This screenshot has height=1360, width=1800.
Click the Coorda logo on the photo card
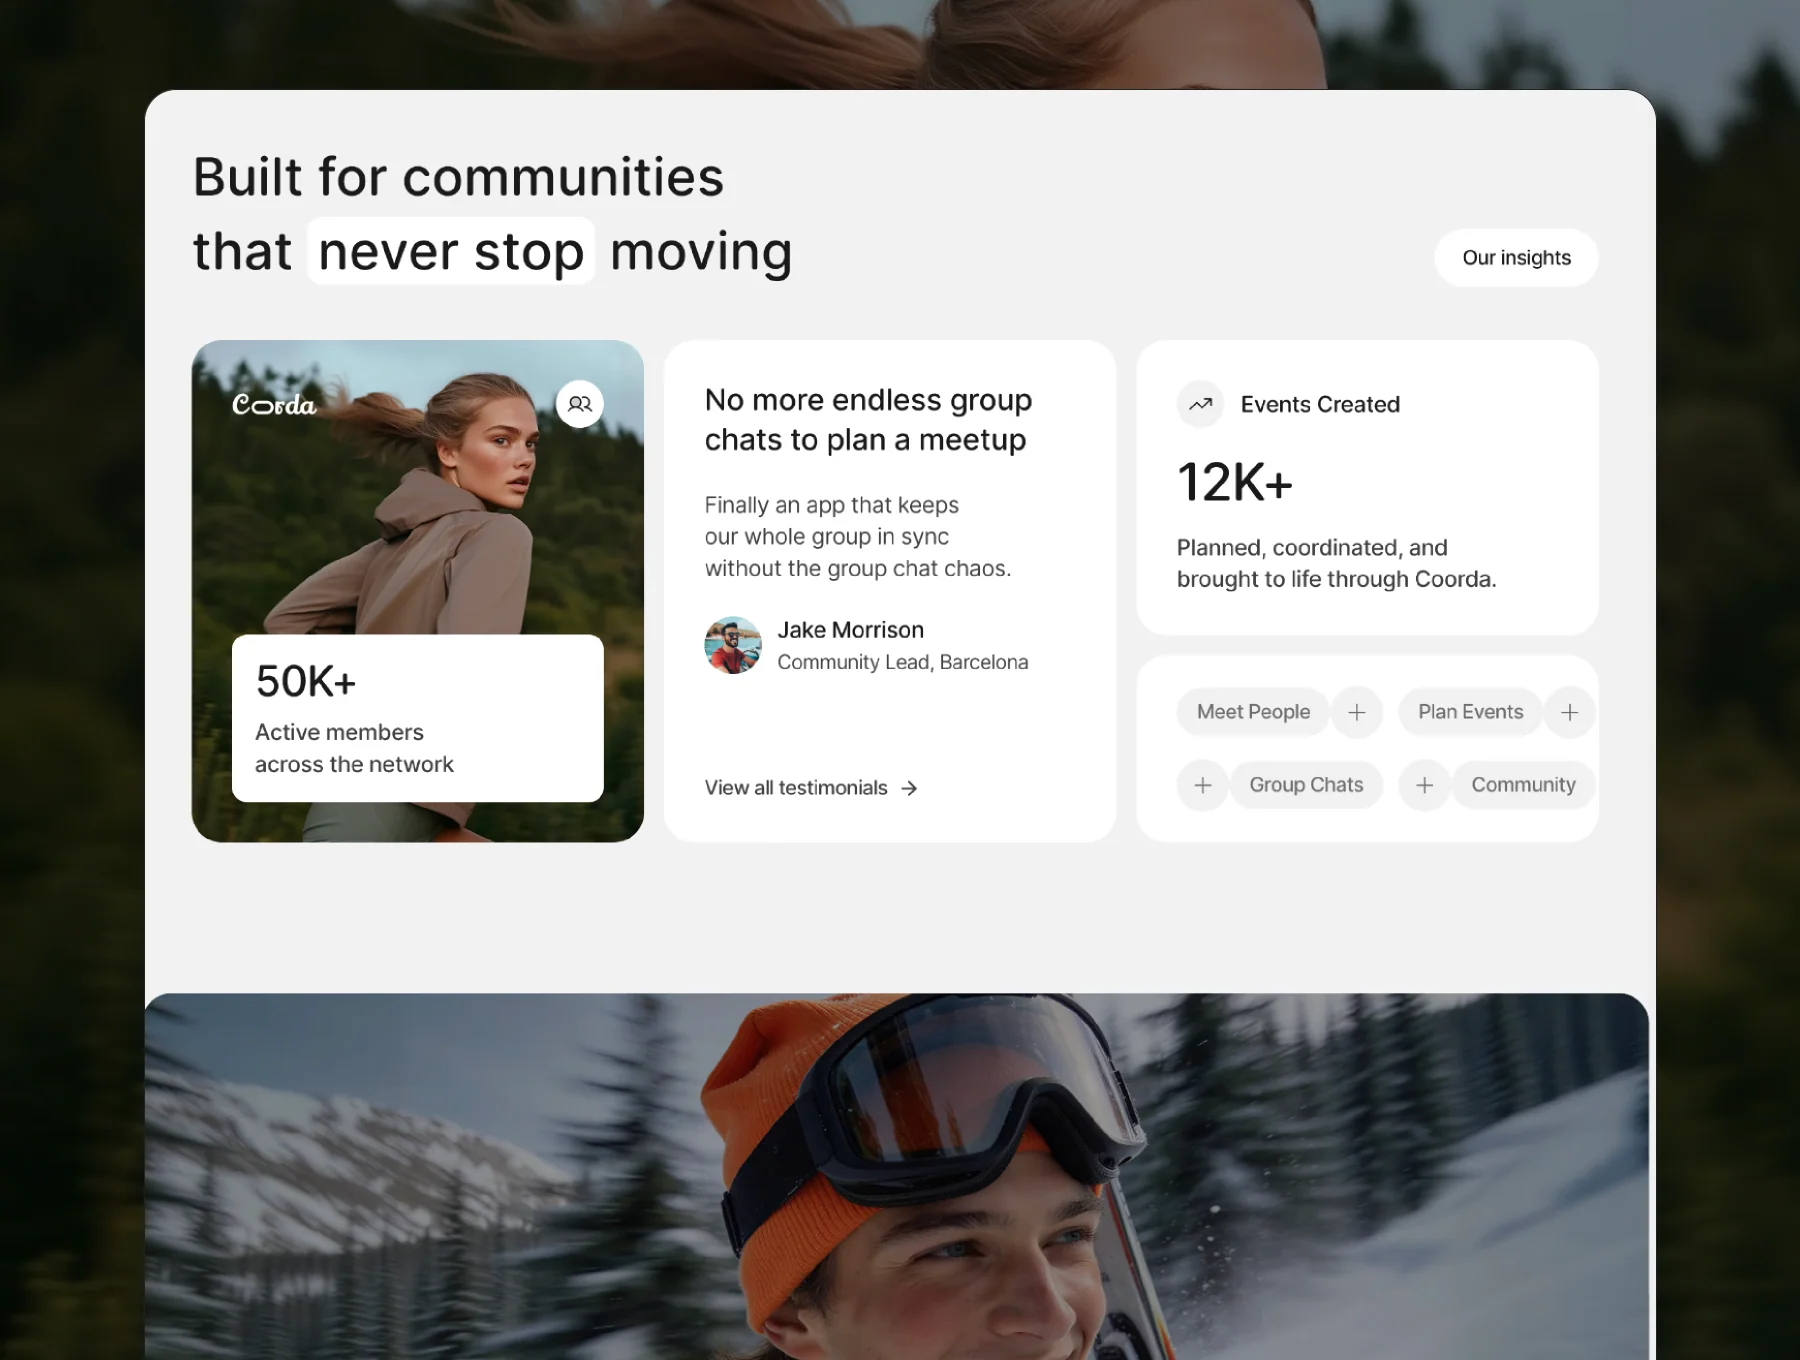(274, 404)
